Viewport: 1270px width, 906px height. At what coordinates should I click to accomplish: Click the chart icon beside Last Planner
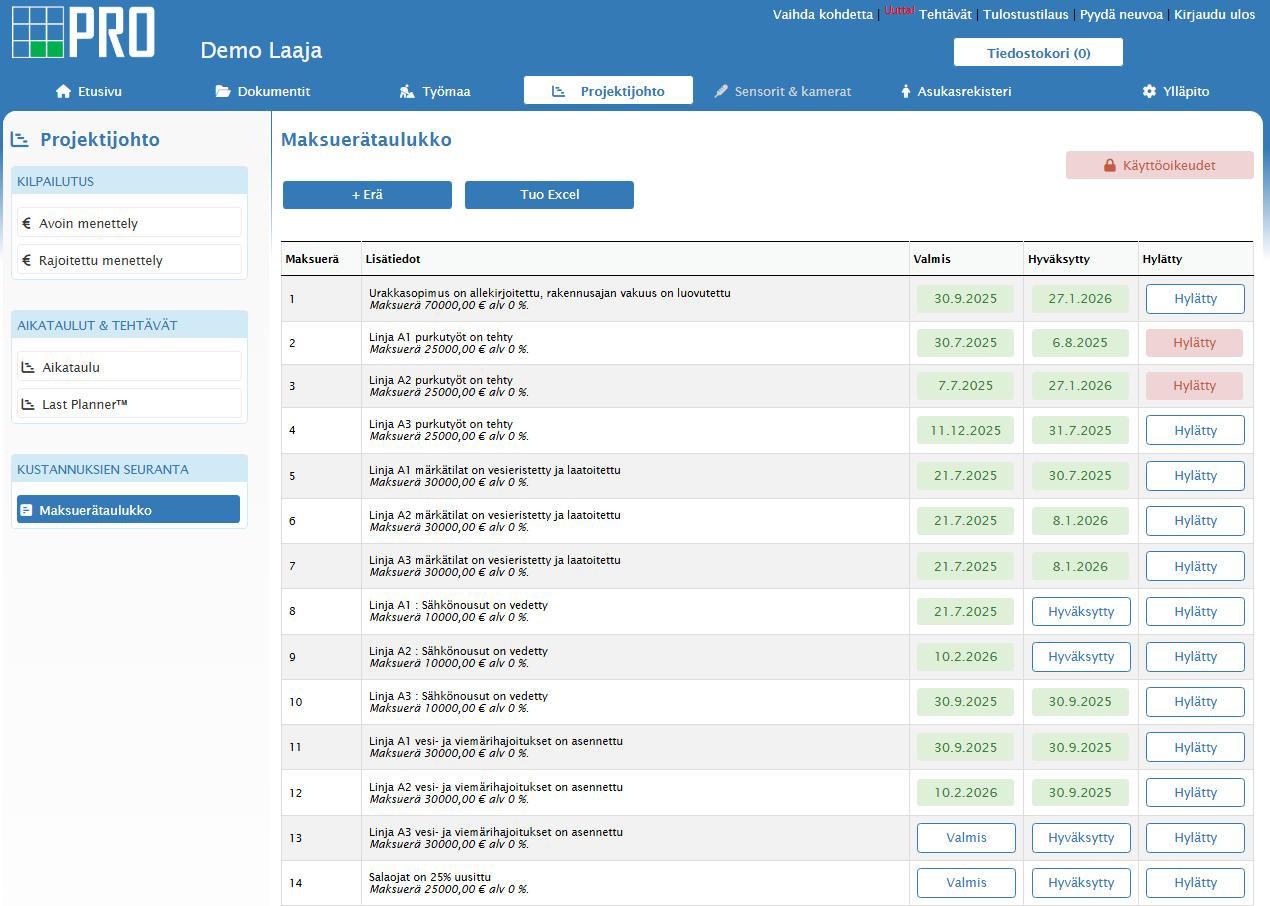(28, 404)
